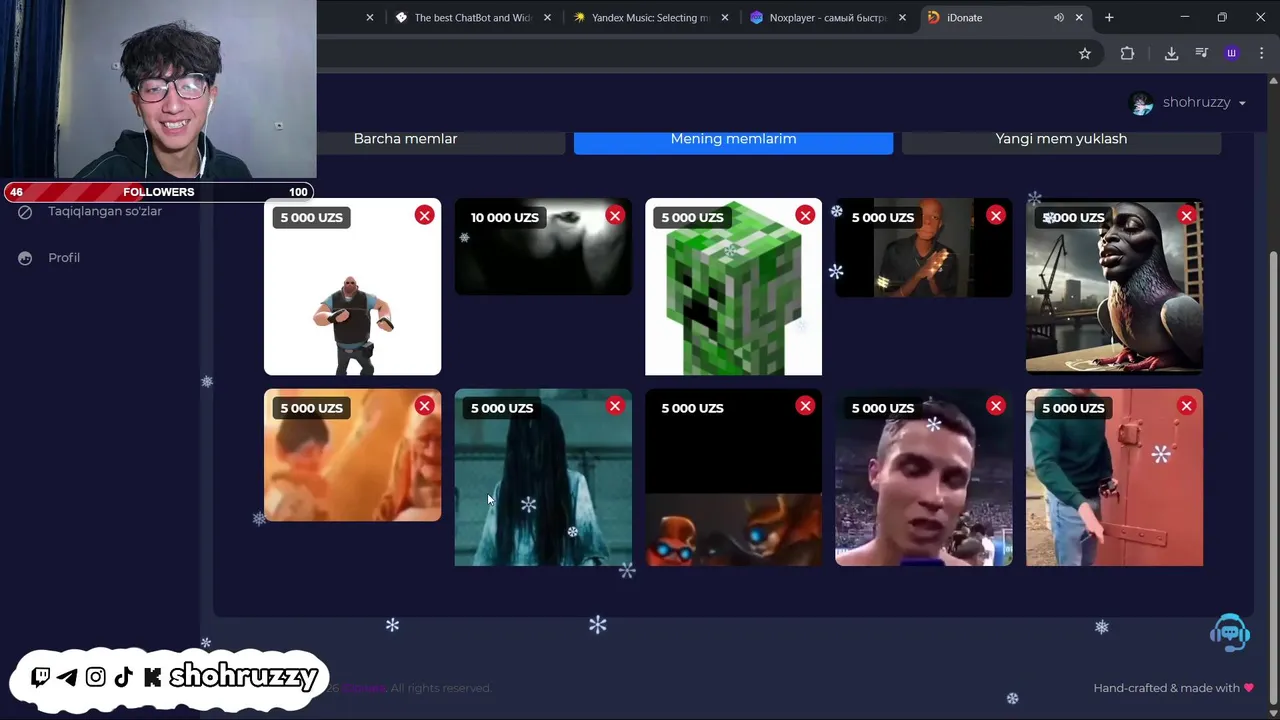
Task: Delete the football player interview meme
Action: pos(996,405)
